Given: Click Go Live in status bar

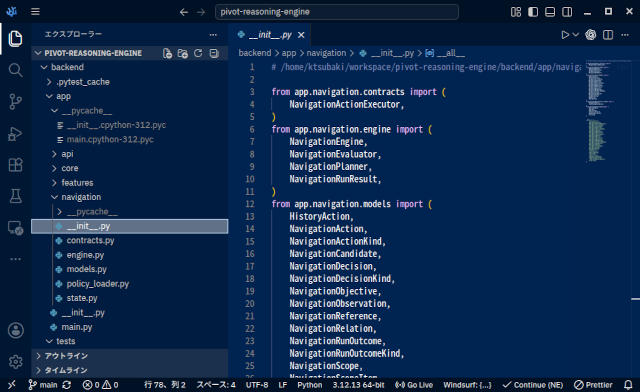Looking at the screenshot, I should [414, 385].
